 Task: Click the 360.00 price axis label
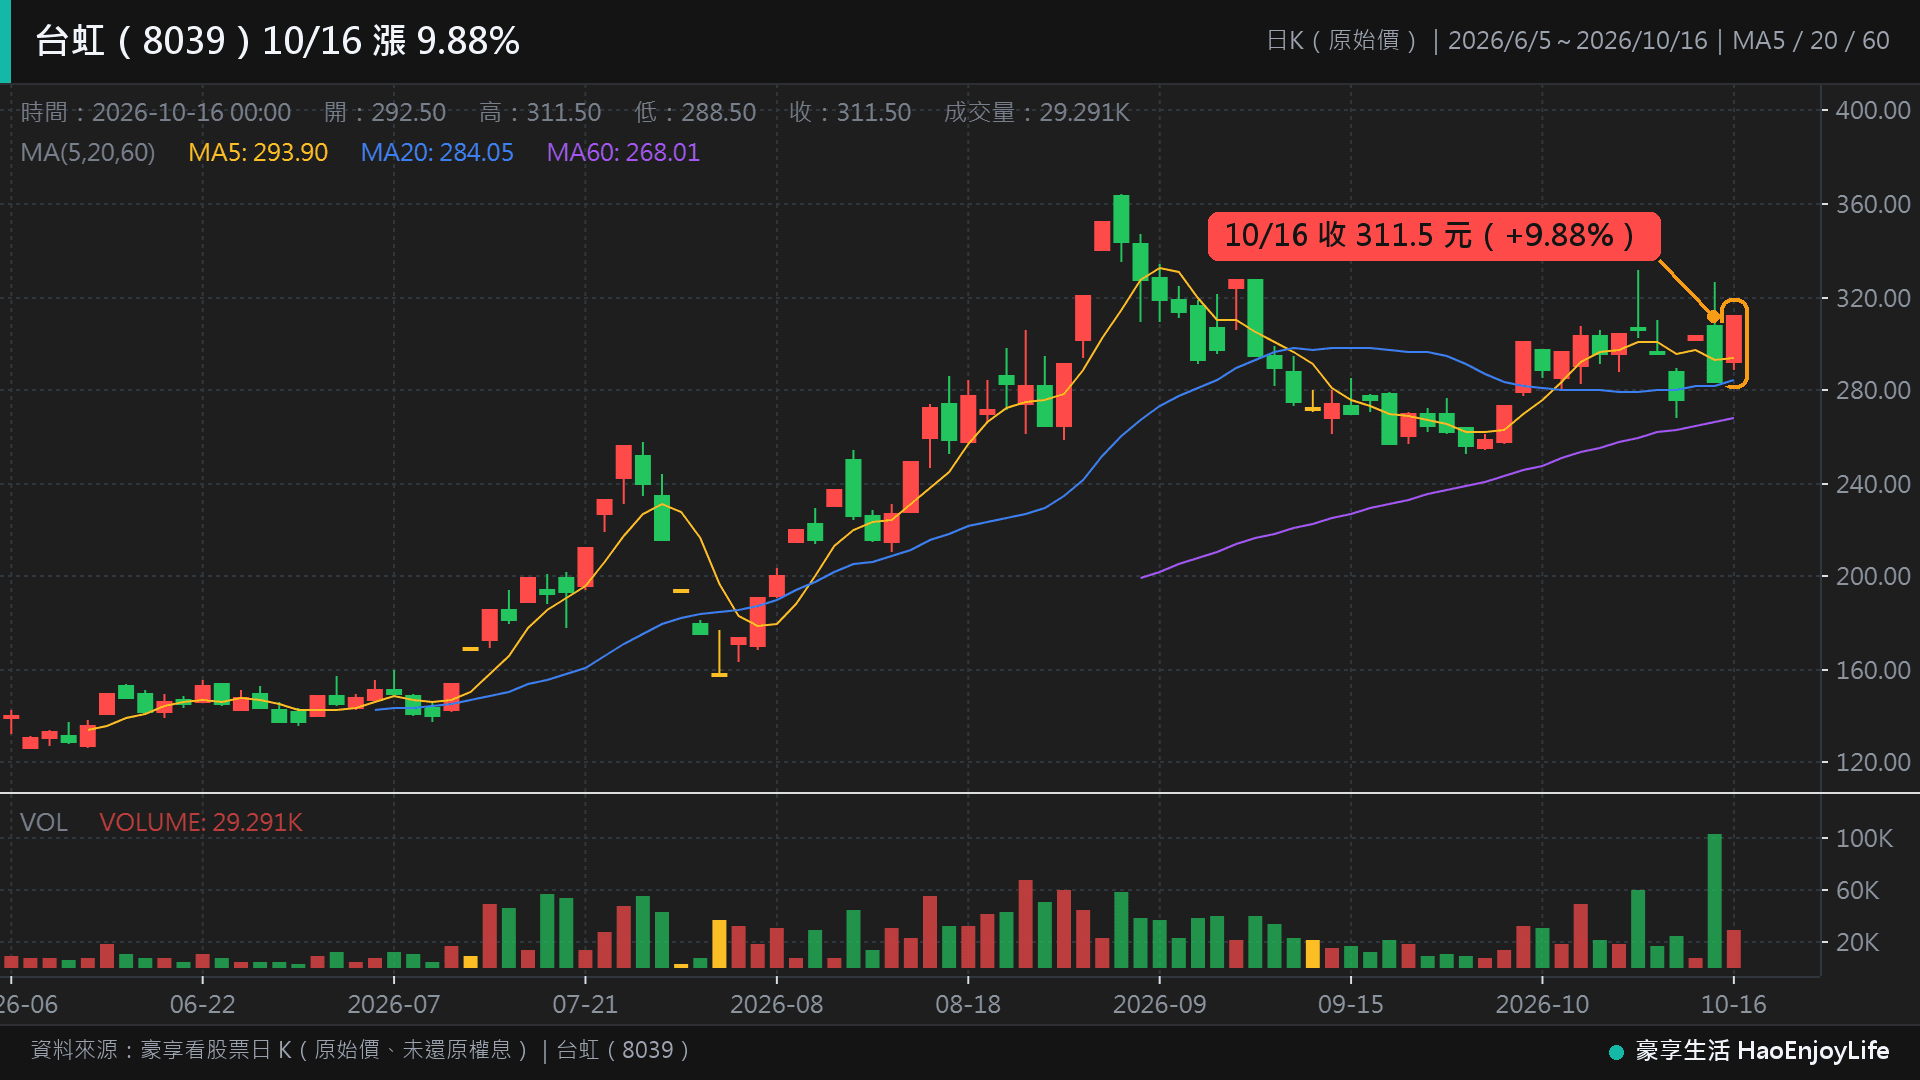(1873, 204)
